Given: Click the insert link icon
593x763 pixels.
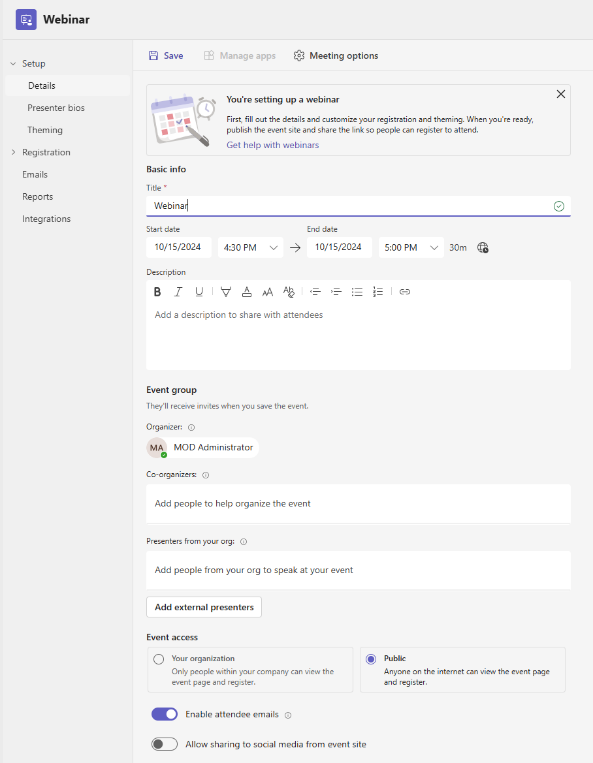Looking at the screenshot, I should click(404, 292).
